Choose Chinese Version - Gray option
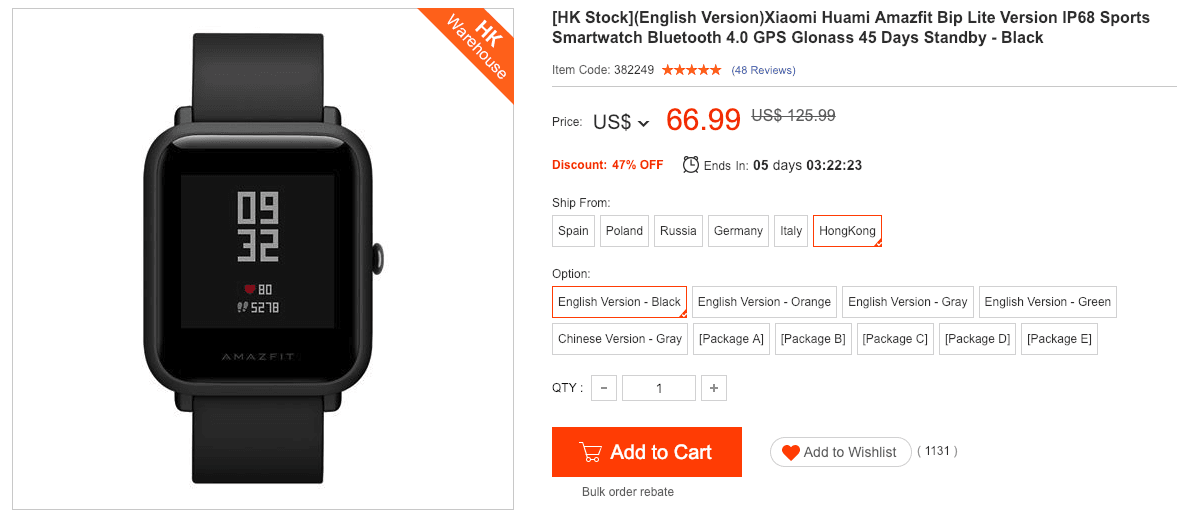The width and height of the screenshot is (1177, 516). 620,339
